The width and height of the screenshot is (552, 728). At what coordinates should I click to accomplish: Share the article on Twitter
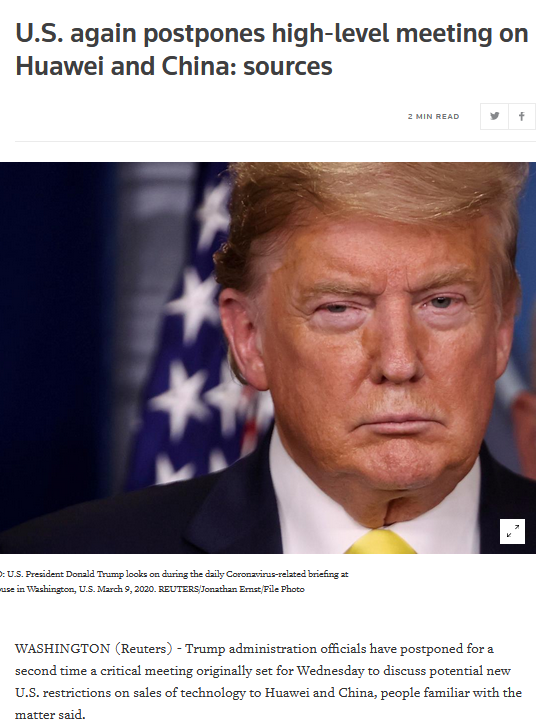click(494, 116)
